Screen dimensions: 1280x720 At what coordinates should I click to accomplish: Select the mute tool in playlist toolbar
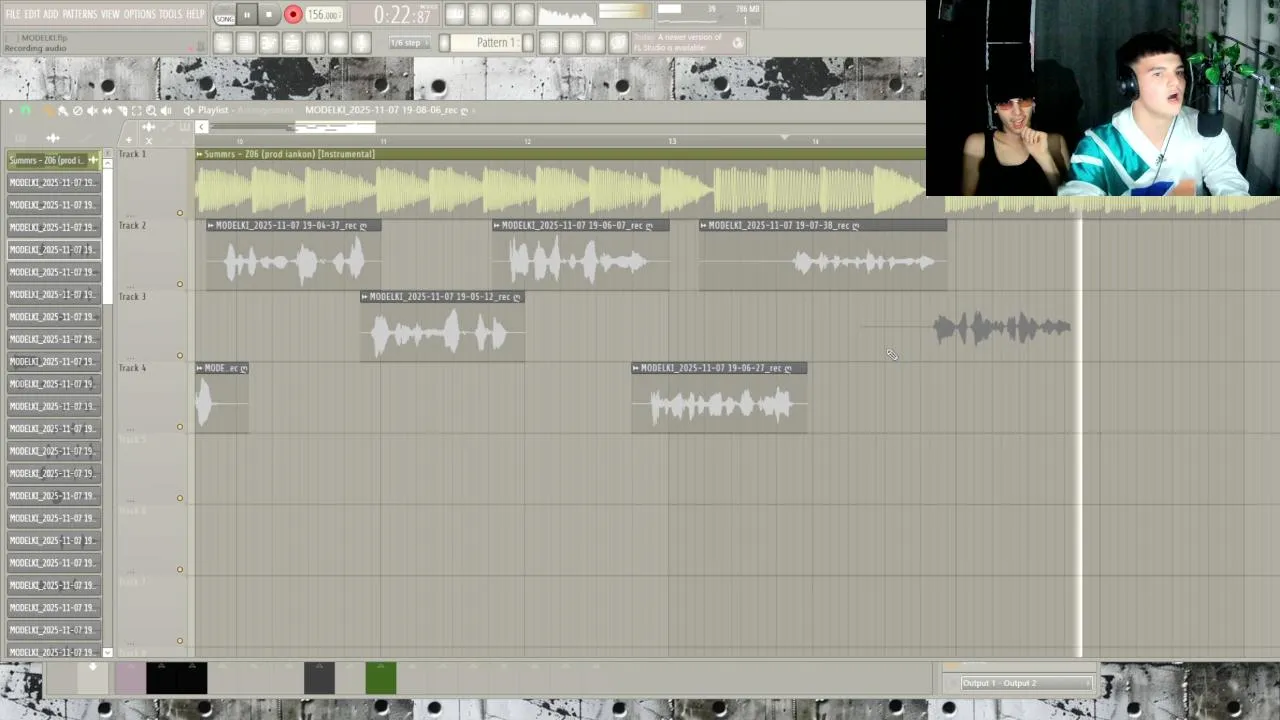92,110
